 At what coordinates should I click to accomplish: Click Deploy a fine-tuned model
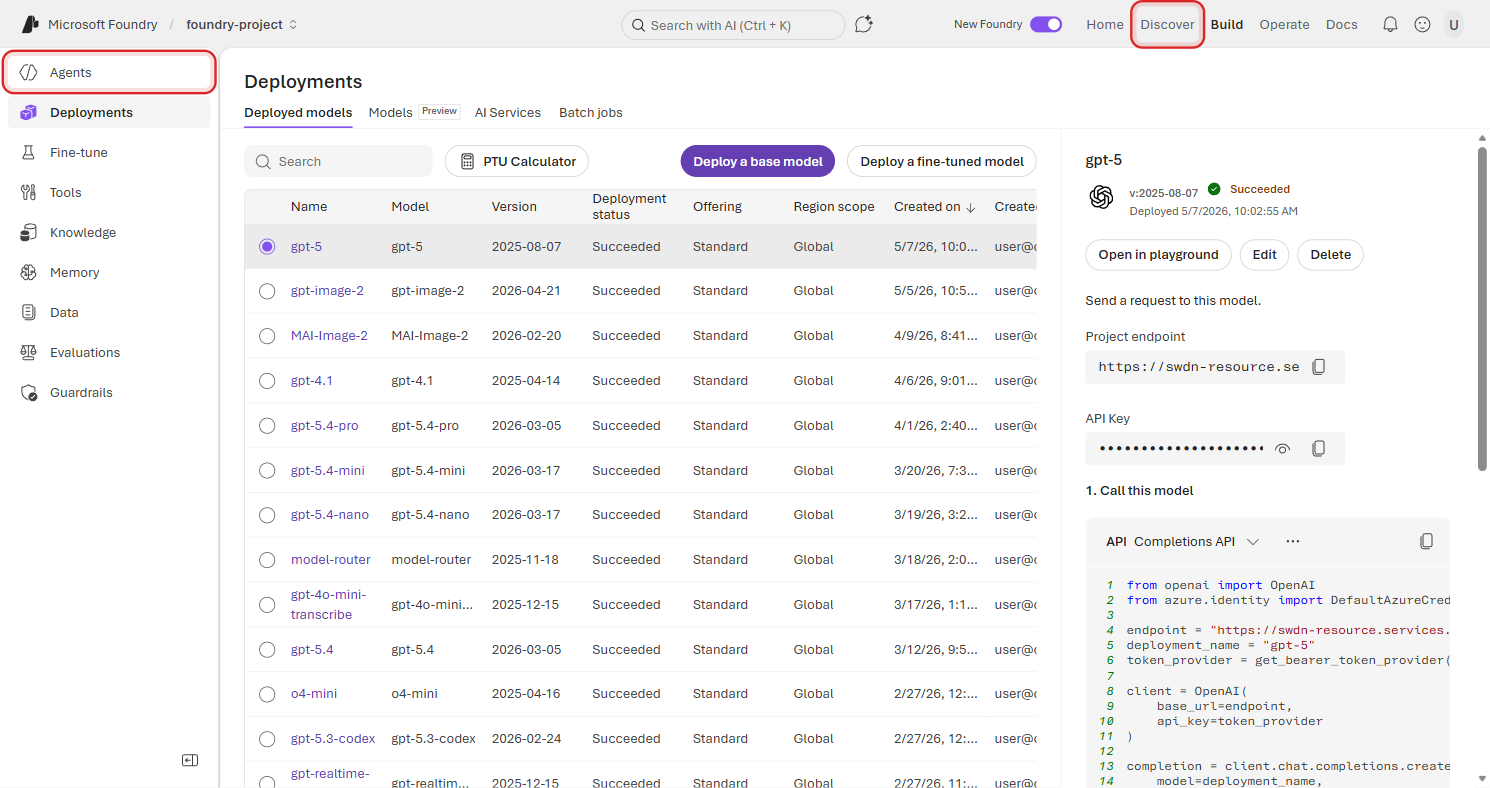click(x=942, y=161)
